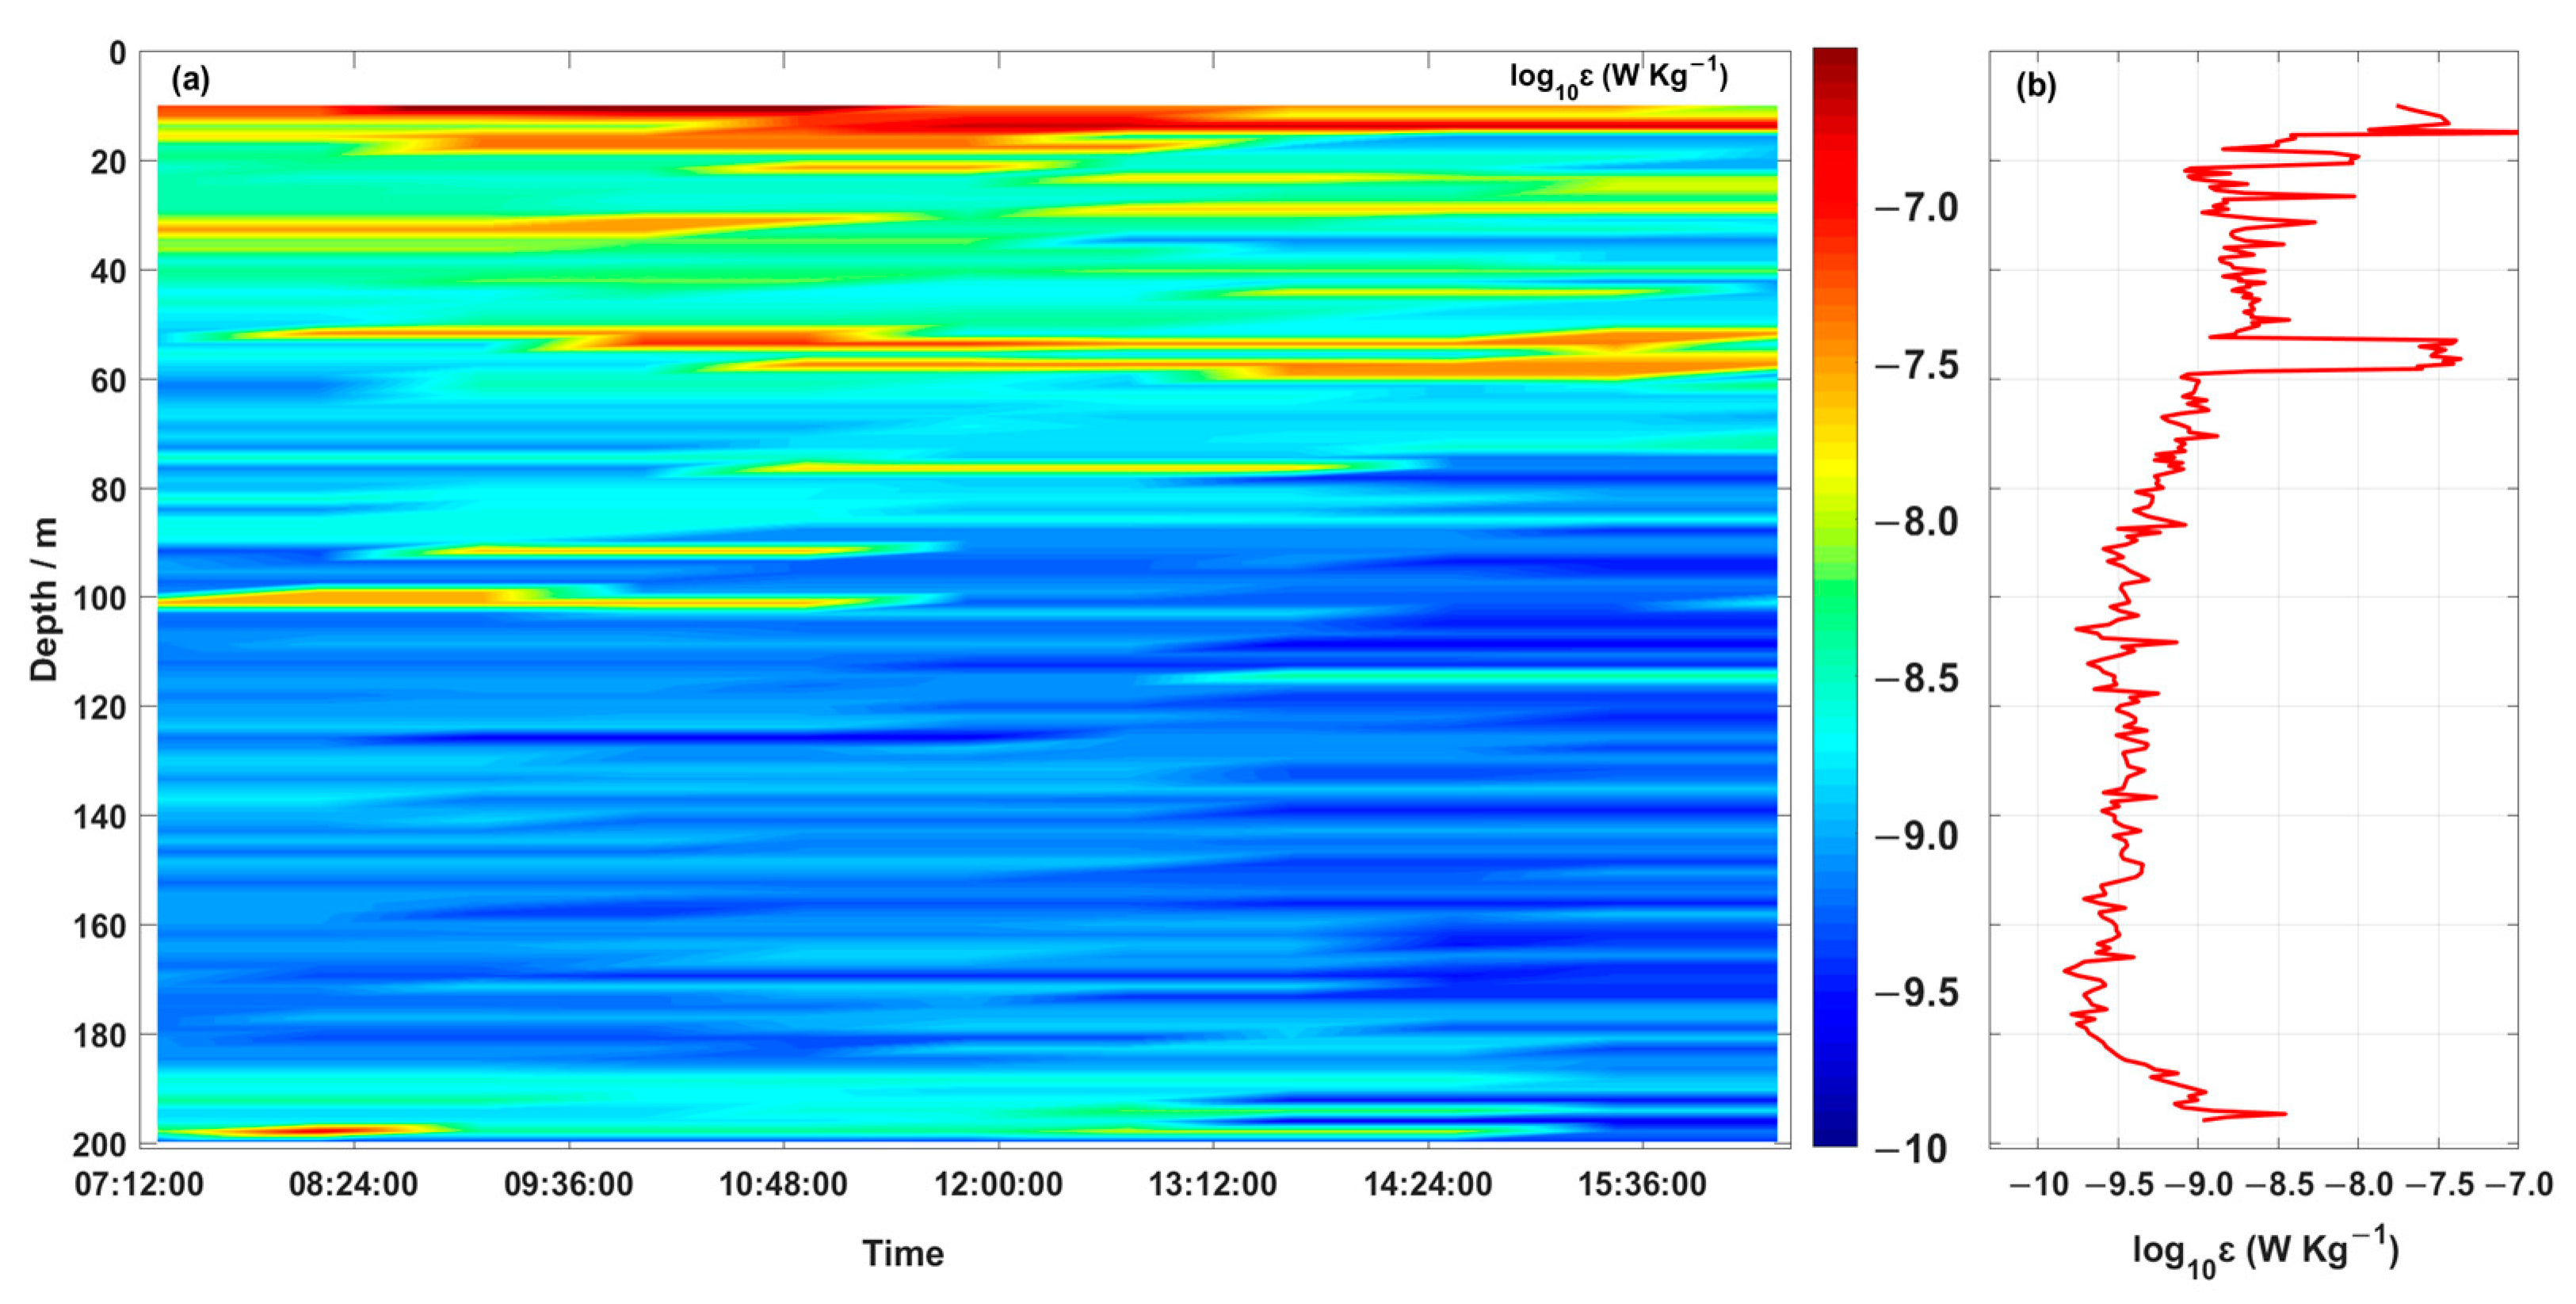Image resolution: width=2576 pixels, height=1304 pixels.
Task: Click the 08:24:00 time tick label
Action: pos(353,1185)
